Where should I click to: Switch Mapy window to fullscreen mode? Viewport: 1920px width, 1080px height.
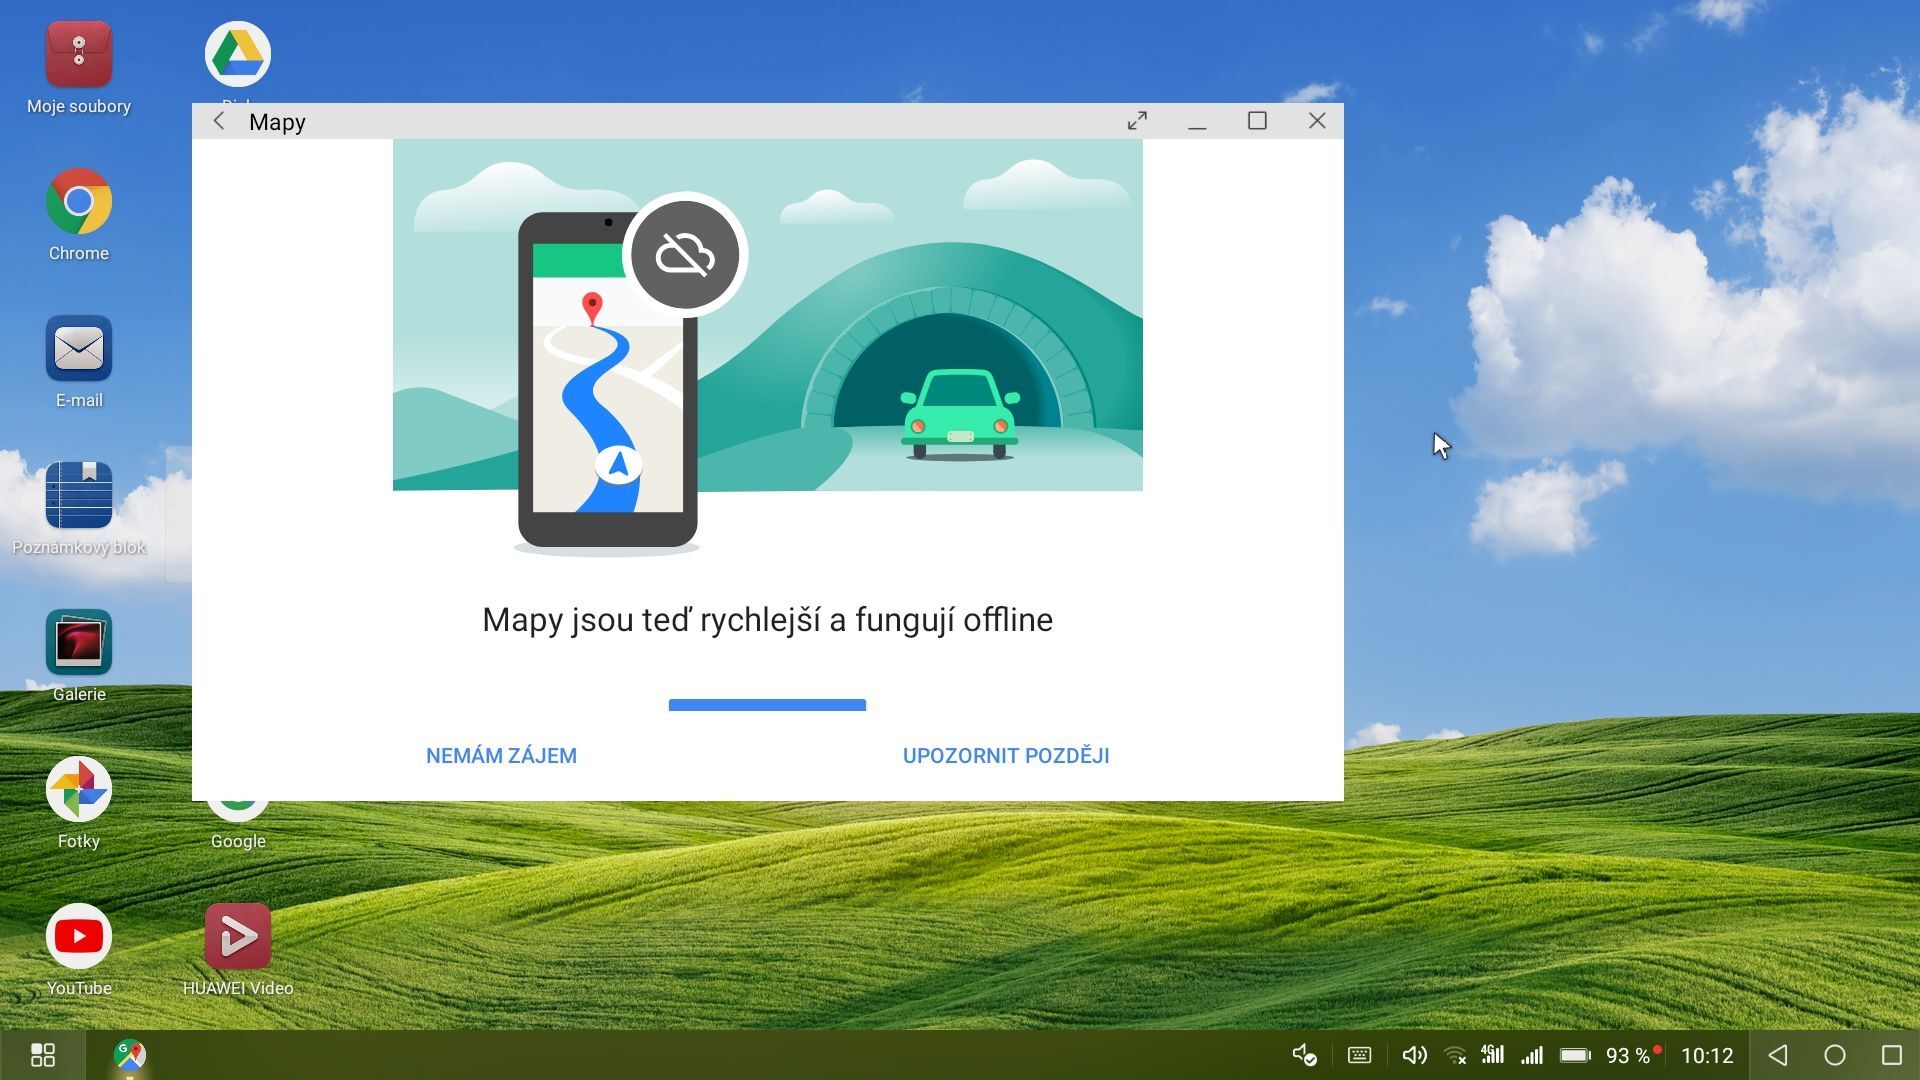tap(1137, 121)
